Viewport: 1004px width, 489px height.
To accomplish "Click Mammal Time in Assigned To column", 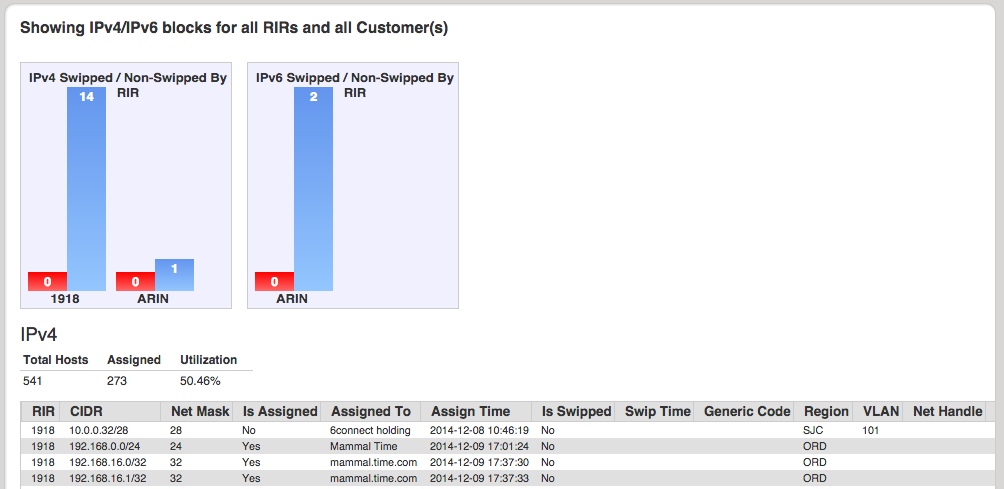I will 364,446.
